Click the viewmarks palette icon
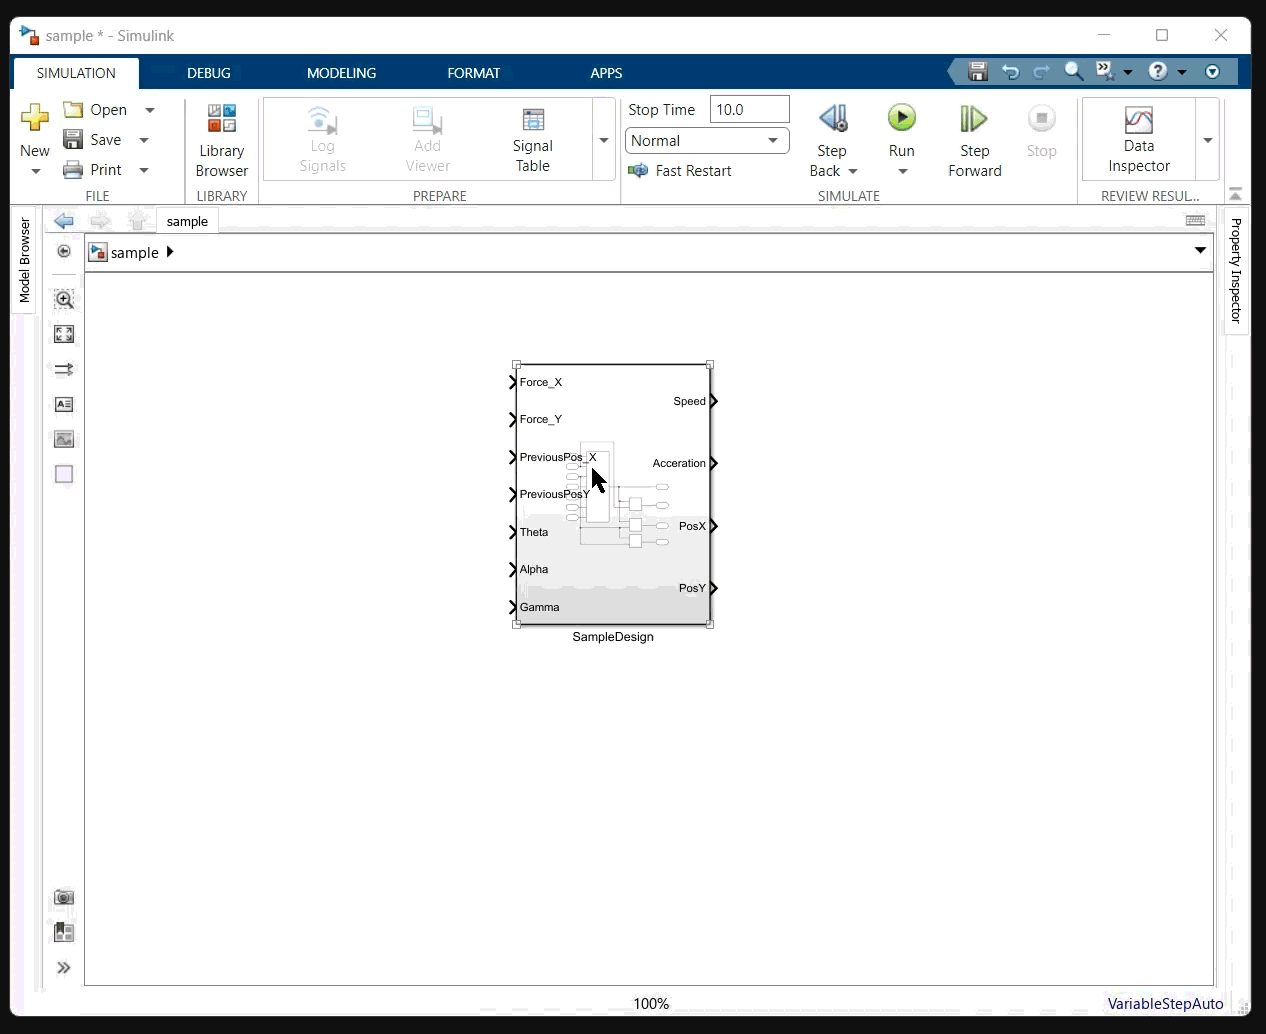The width and height of the screenshot is (1266, 1034). [64, 932]
